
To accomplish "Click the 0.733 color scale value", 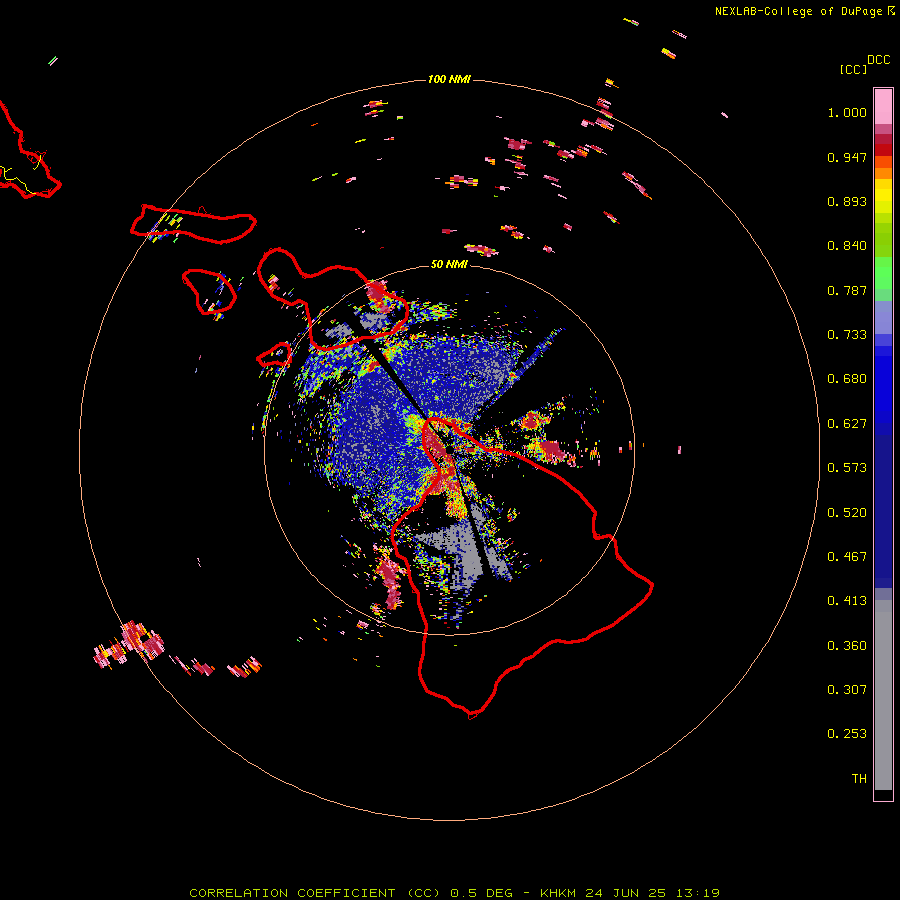I will (847, 335).
